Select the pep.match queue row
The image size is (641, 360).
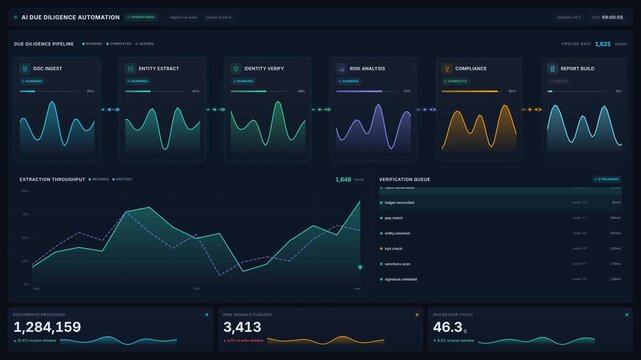pos(500,218)
